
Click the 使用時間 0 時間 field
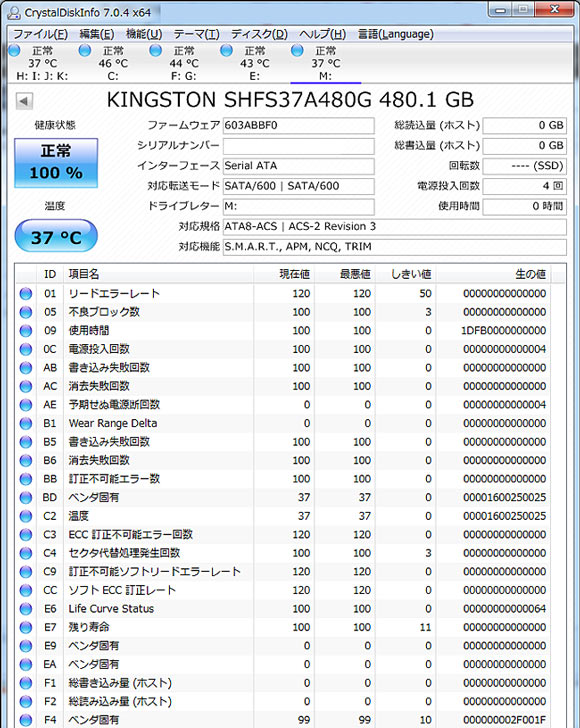pyautogui.click(x=524, y=206)
